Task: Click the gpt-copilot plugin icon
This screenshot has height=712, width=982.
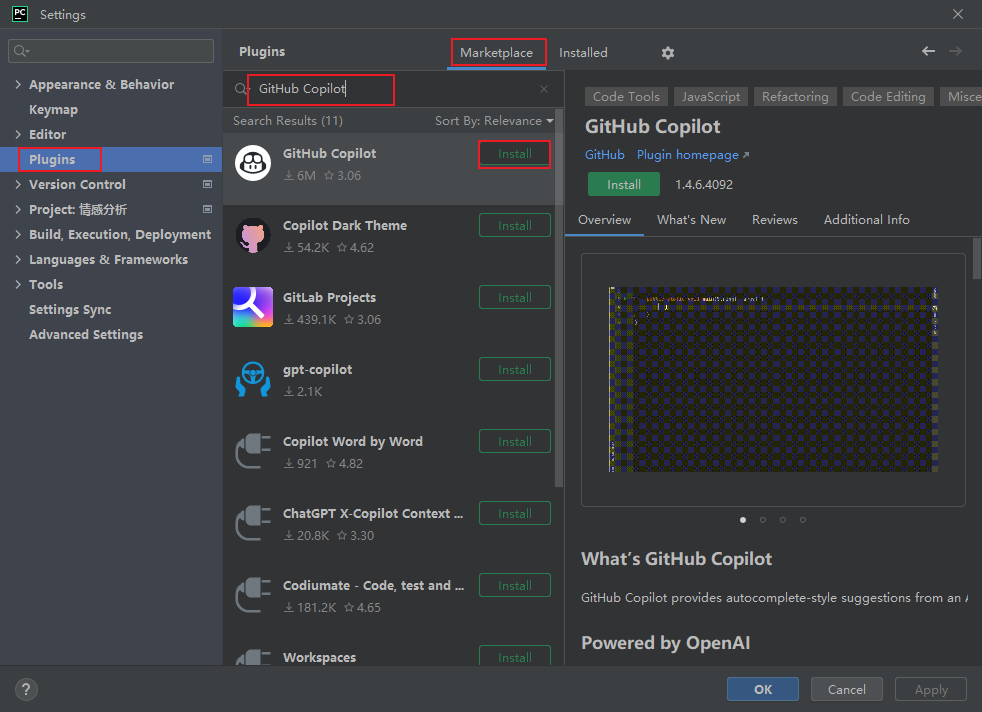Action: pos(253,379)
